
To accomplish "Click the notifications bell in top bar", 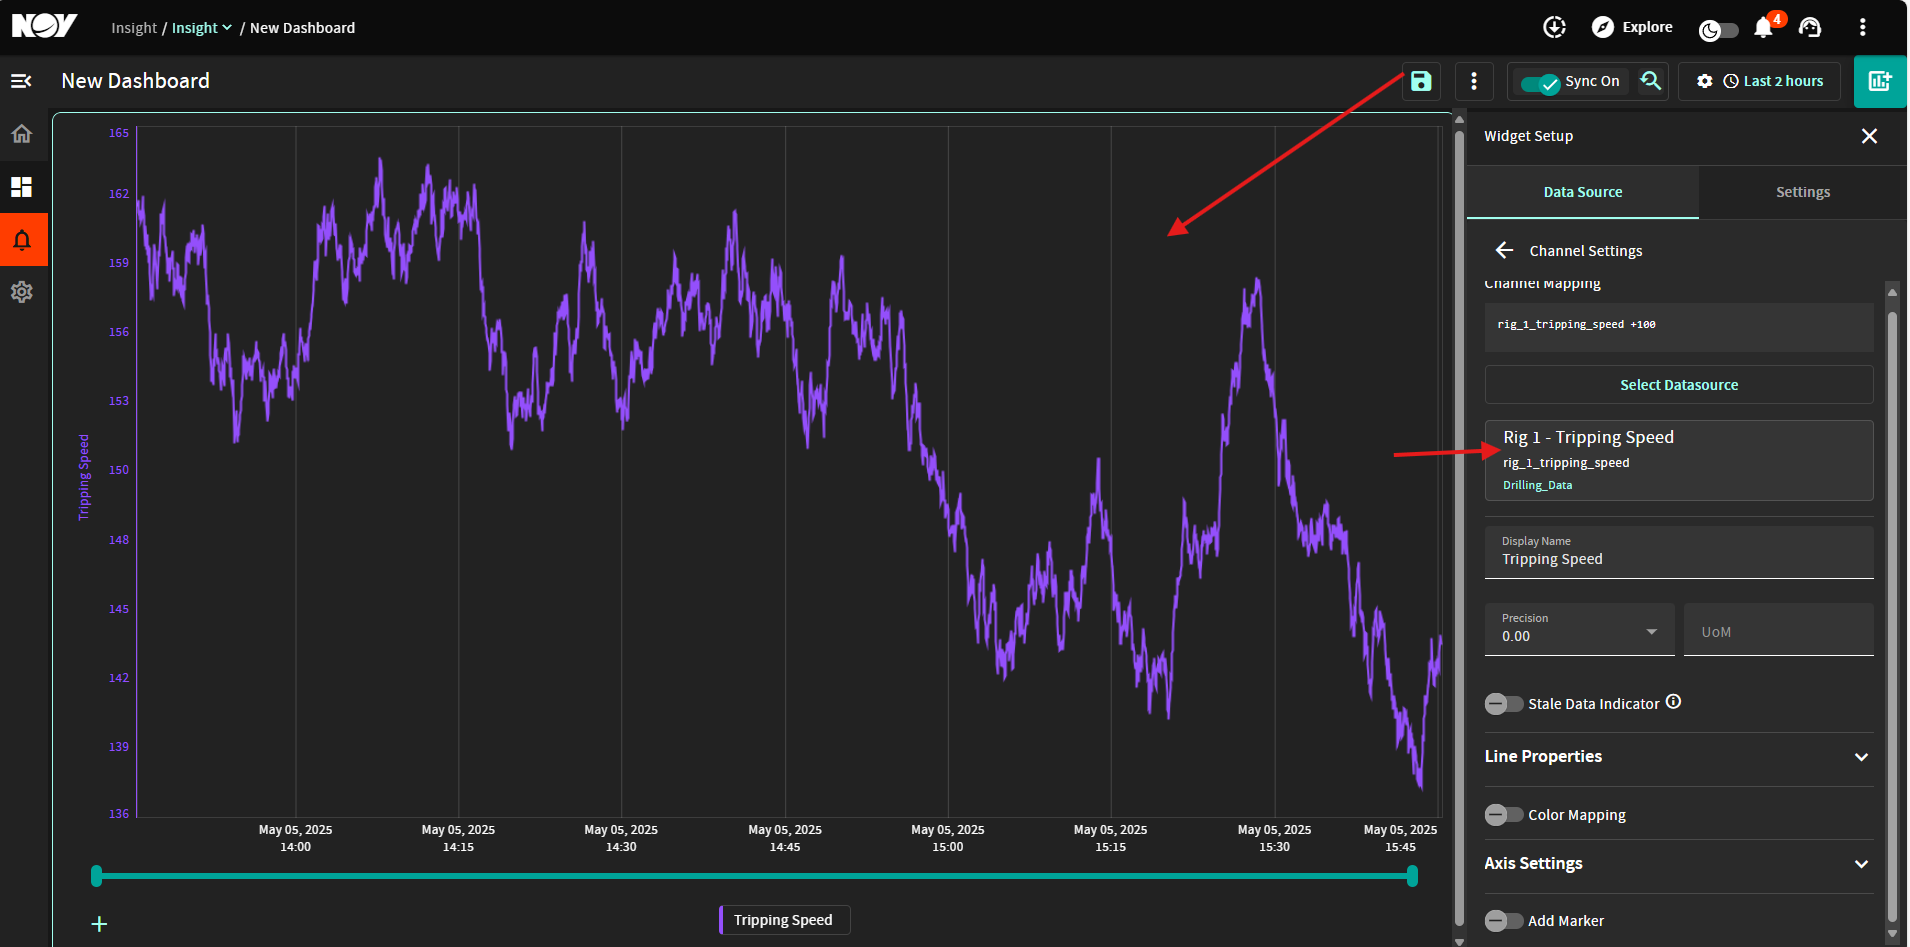I will pyautogui.click(x=1764, y=28).
